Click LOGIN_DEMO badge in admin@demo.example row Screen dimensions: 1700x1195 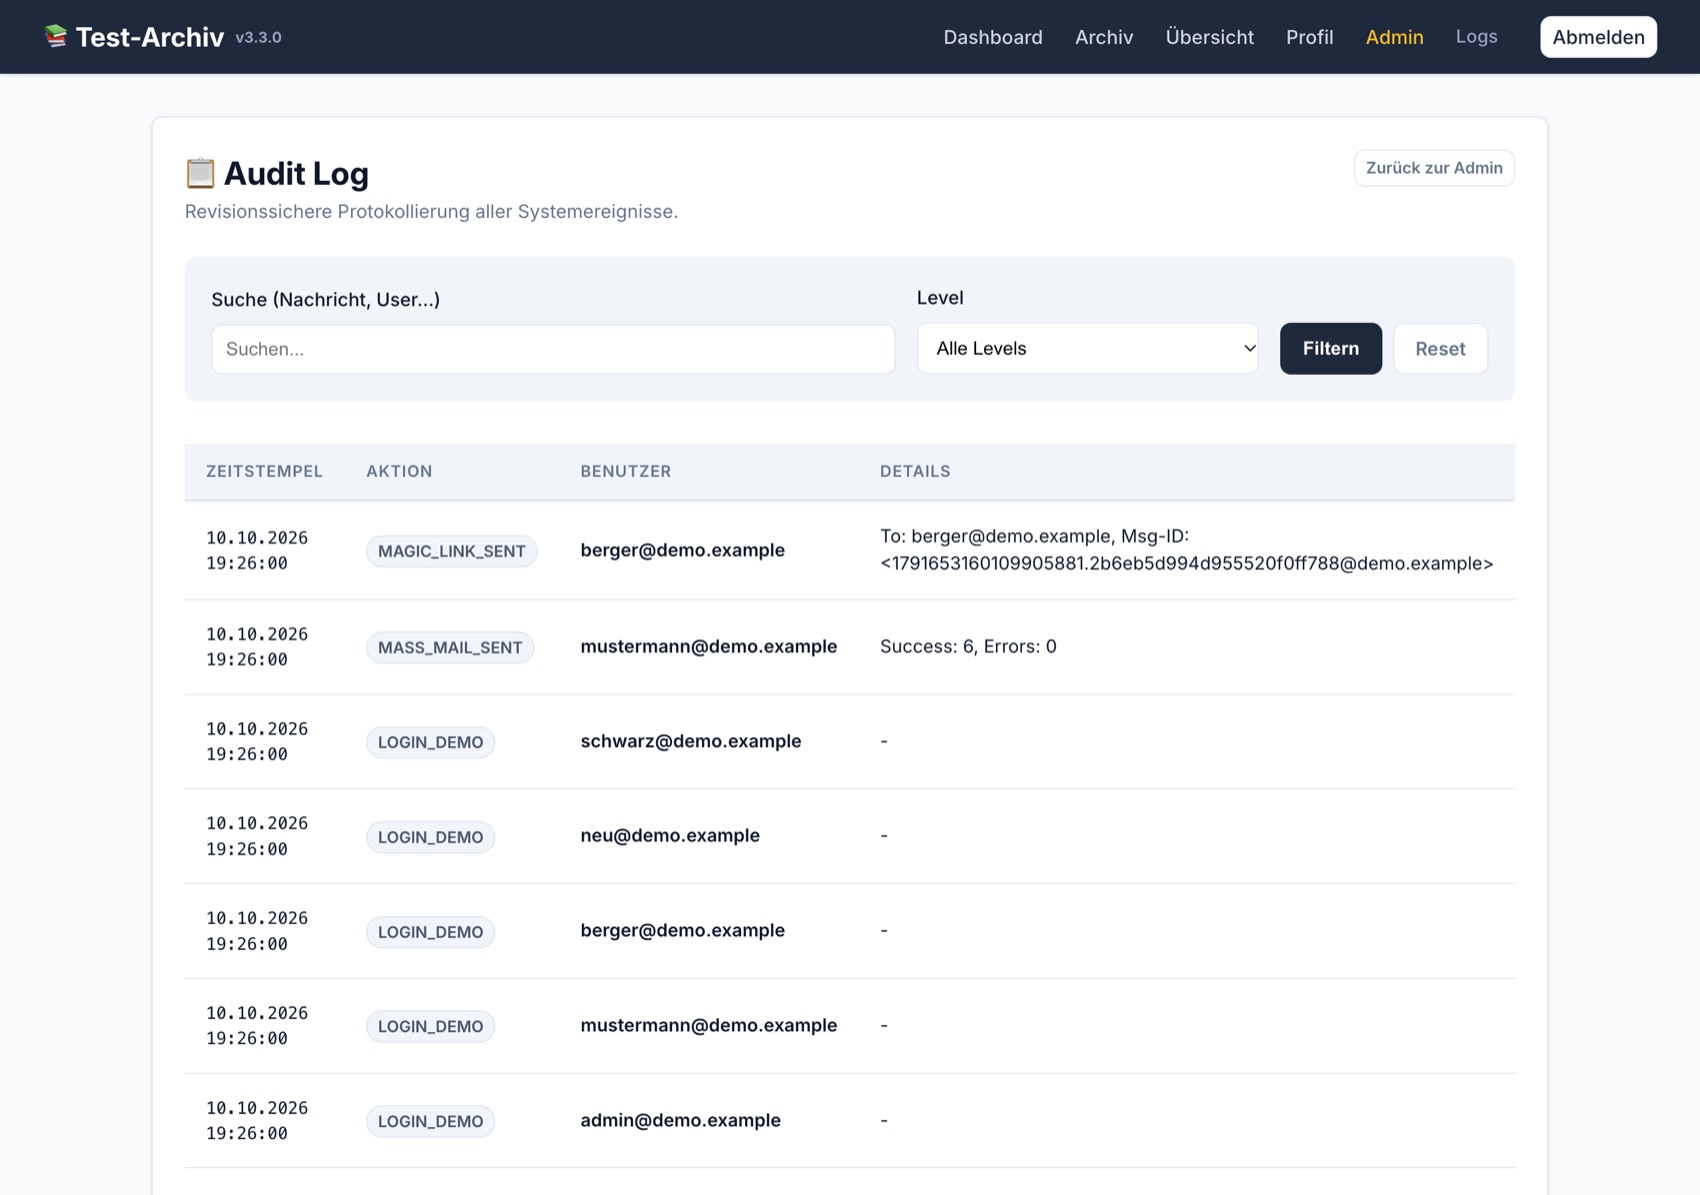click(430, 1121)
